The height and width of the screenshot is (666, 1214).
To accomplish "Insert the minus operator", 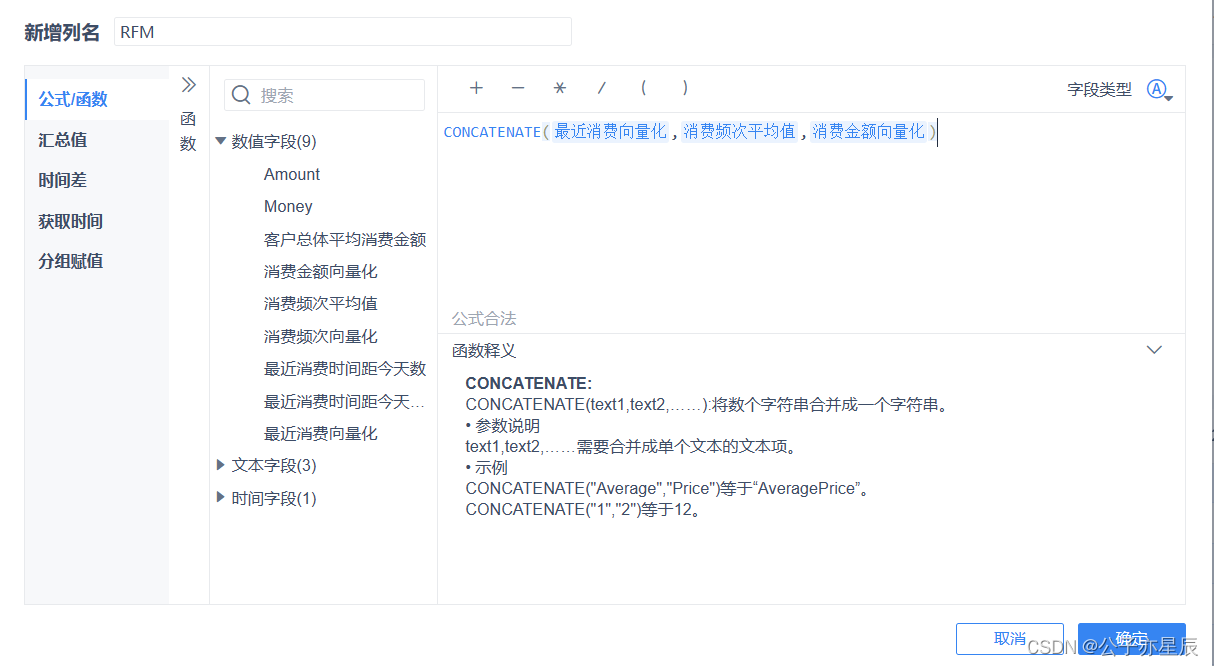I will (518, 88).
